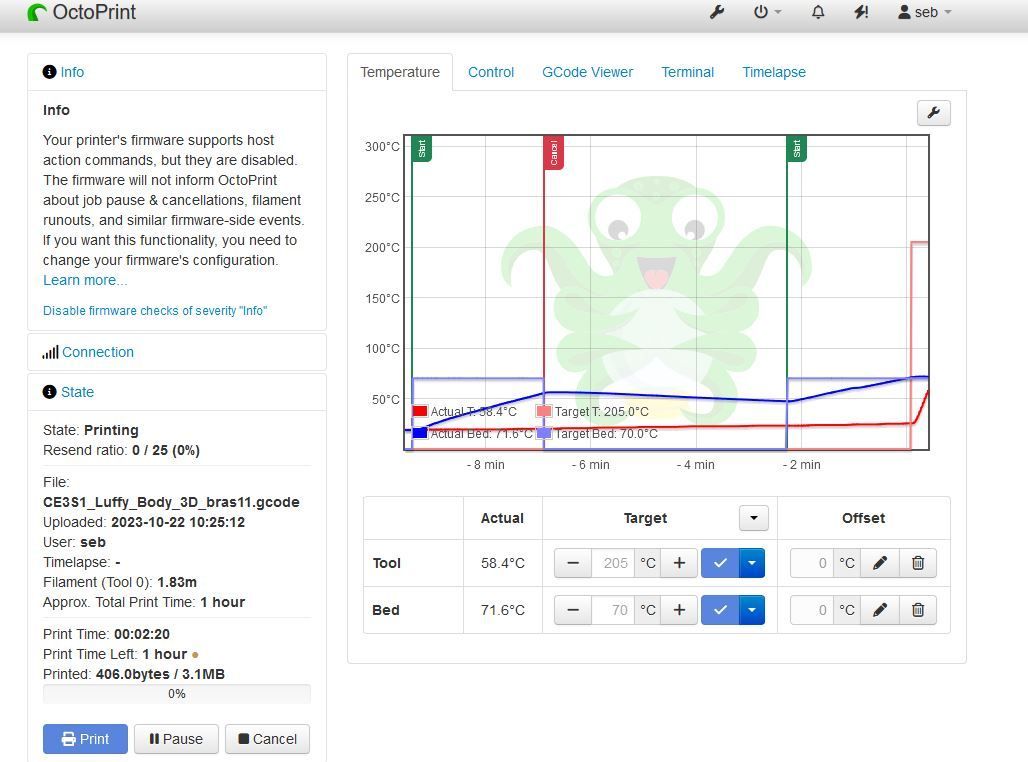Open the seb user menu
The width and height of the screenshot is (1028, 762).
tap(924, 12)
